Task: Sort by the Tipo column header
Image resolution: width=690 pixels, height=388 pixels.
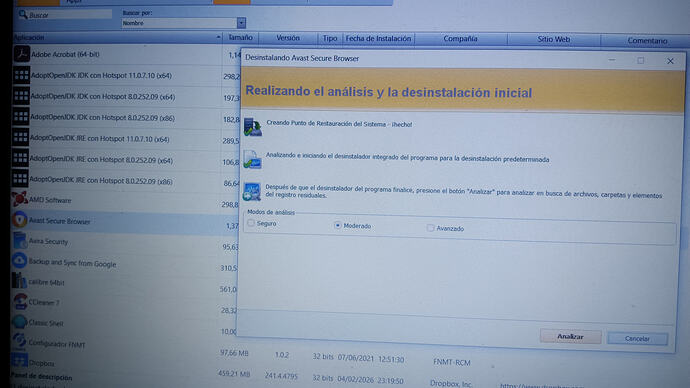Action: (x=330, y=39)
